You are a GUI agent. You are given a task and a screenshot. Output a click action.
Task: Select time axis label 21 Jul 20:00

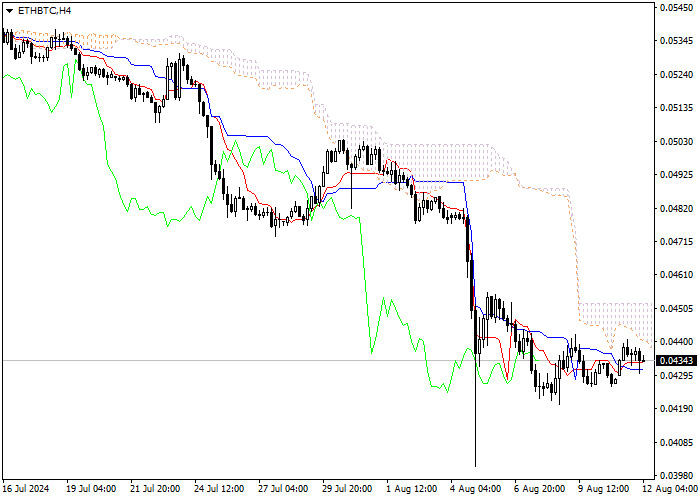click(x=155, y=489)
